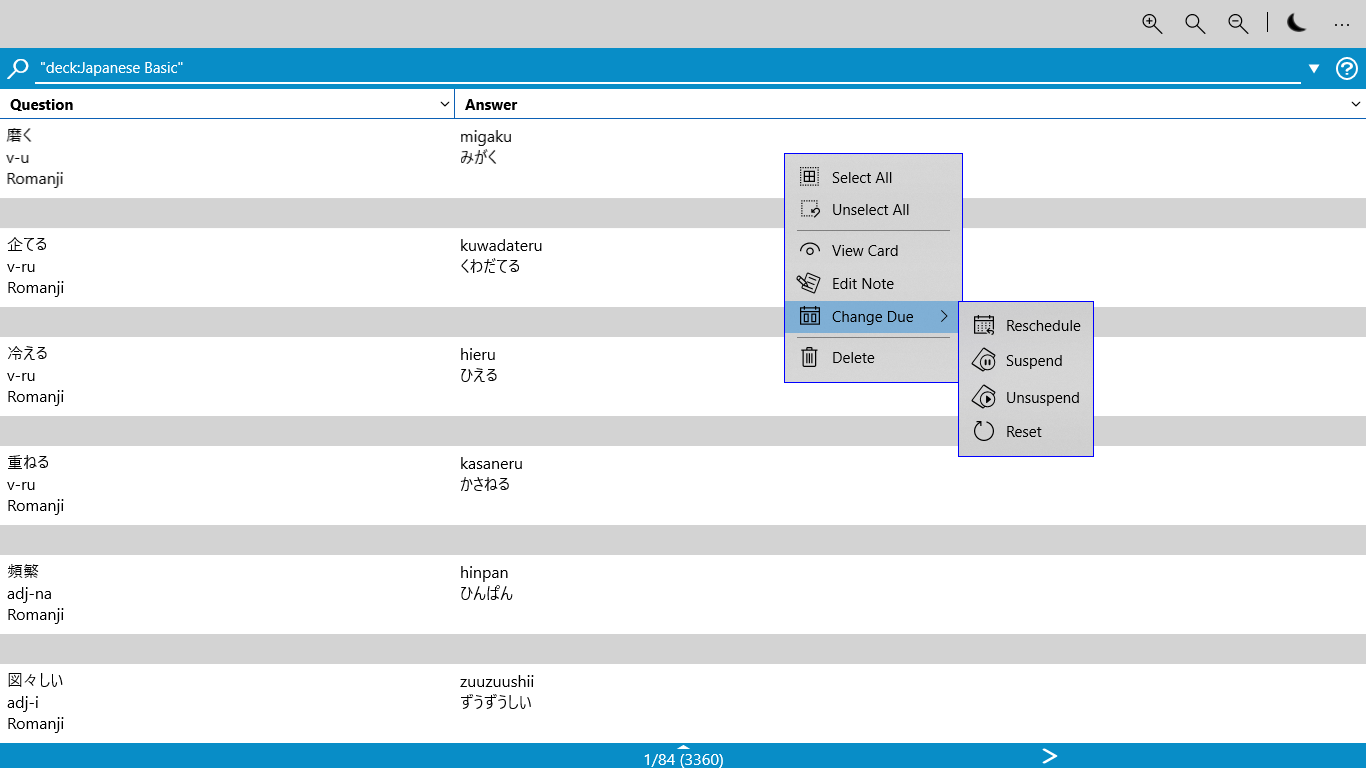Click the Suspend option in the submenu
1366x768 pixels.
click(1035, 360)
